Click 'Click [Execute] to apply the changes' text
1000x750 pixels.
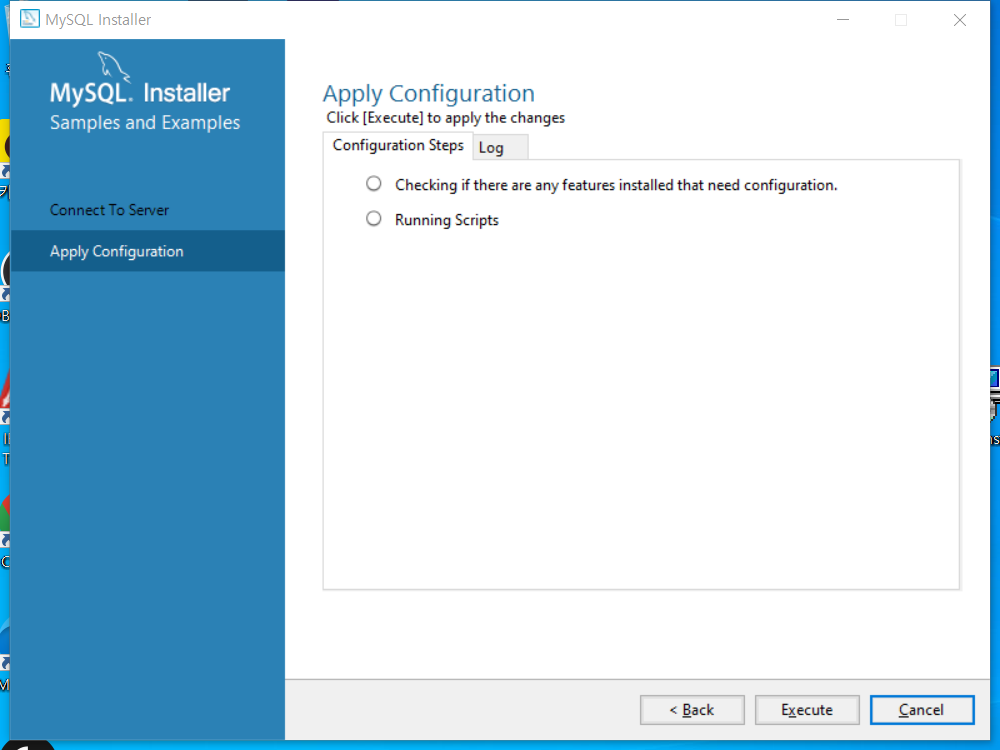click(446, 118)
